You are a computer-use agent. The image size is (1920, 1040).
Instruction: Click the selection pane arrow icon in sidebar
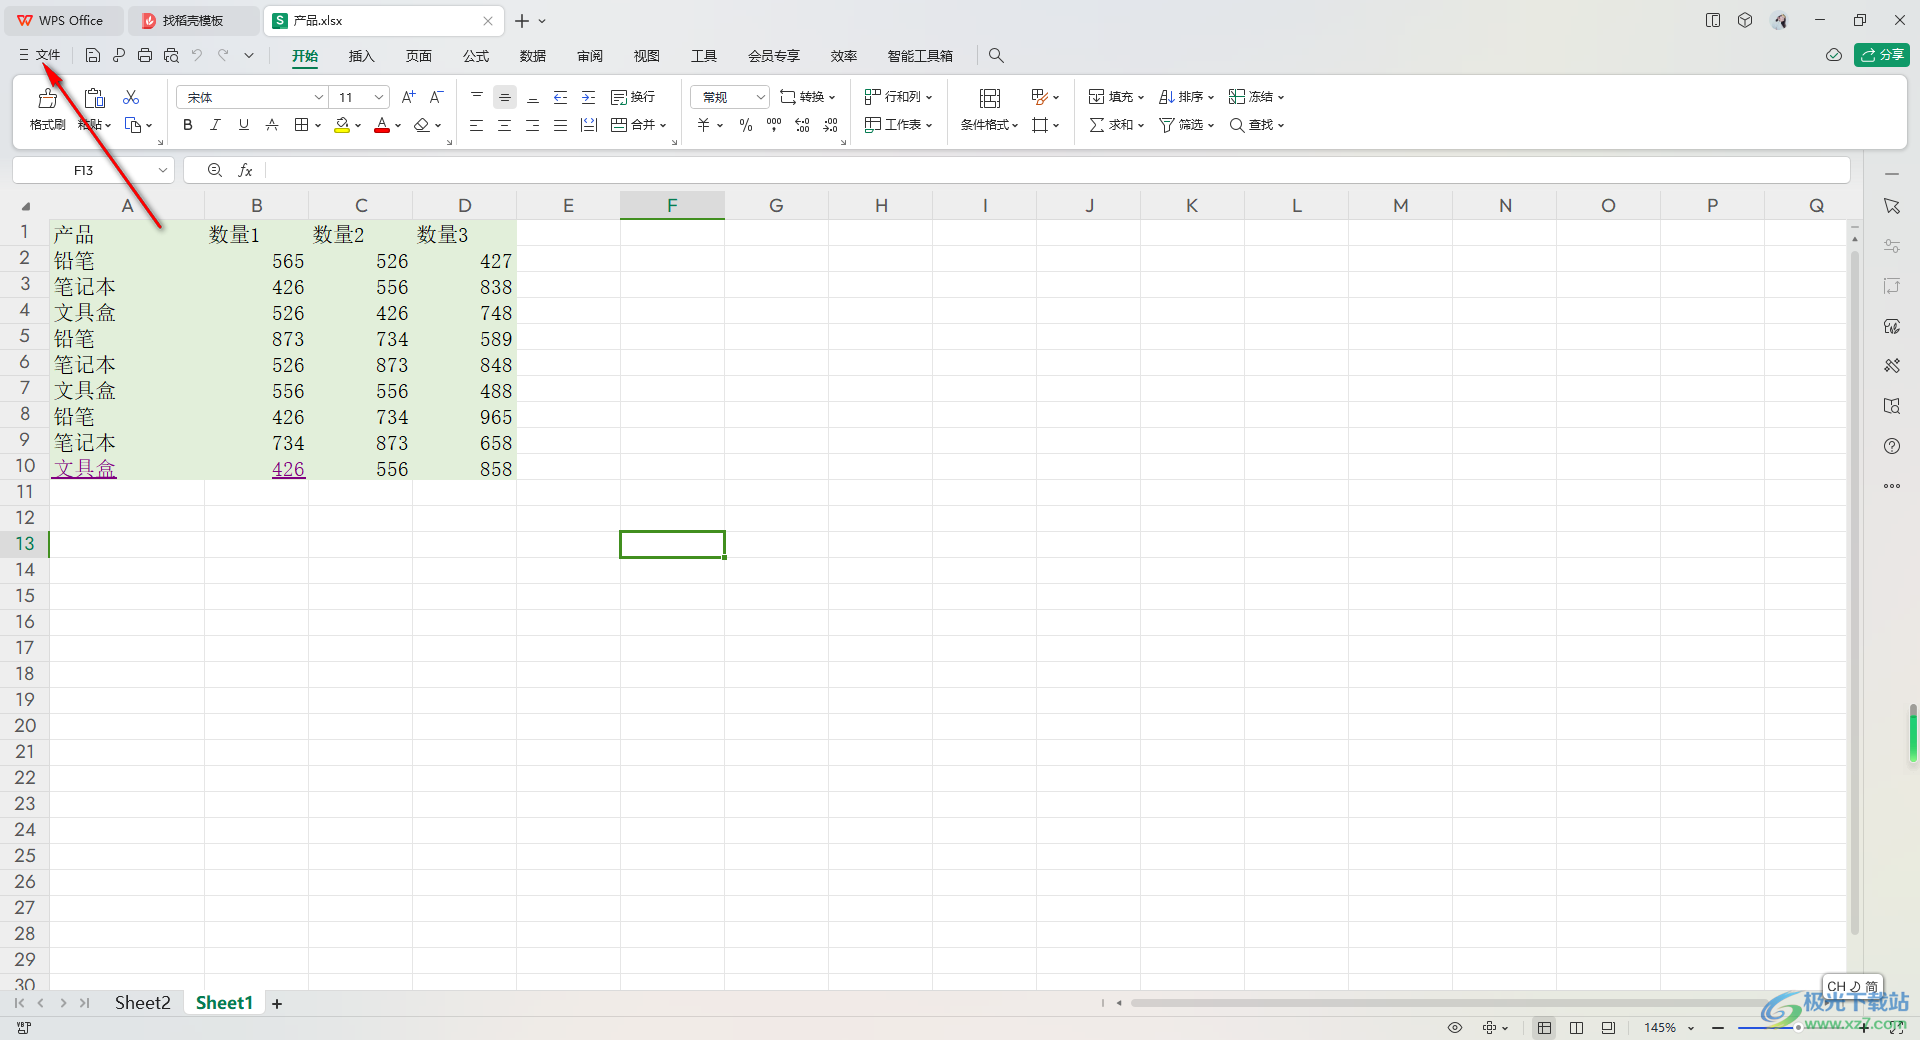click(1892, 206)
